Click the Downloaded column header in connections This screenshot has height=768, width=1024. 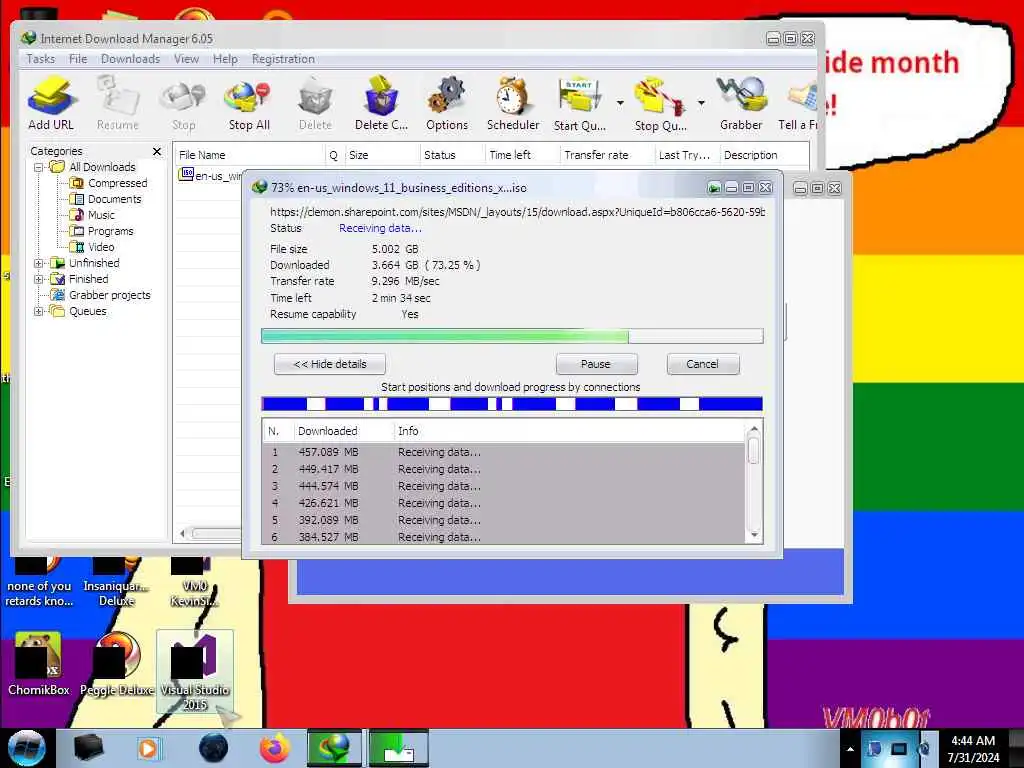(342, 431)
